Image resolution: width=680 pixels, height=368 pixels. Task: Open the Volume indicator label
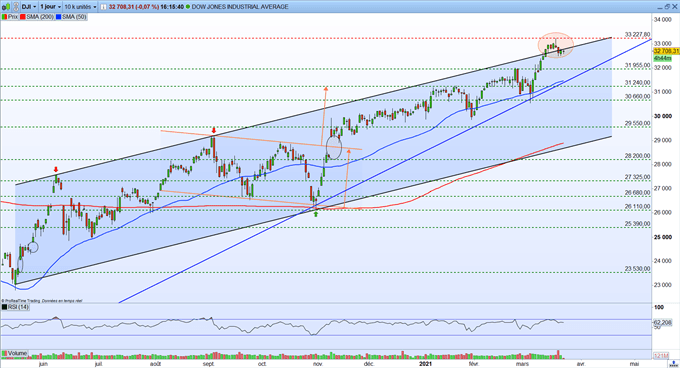pyautogui.click(x=17, y=353)
